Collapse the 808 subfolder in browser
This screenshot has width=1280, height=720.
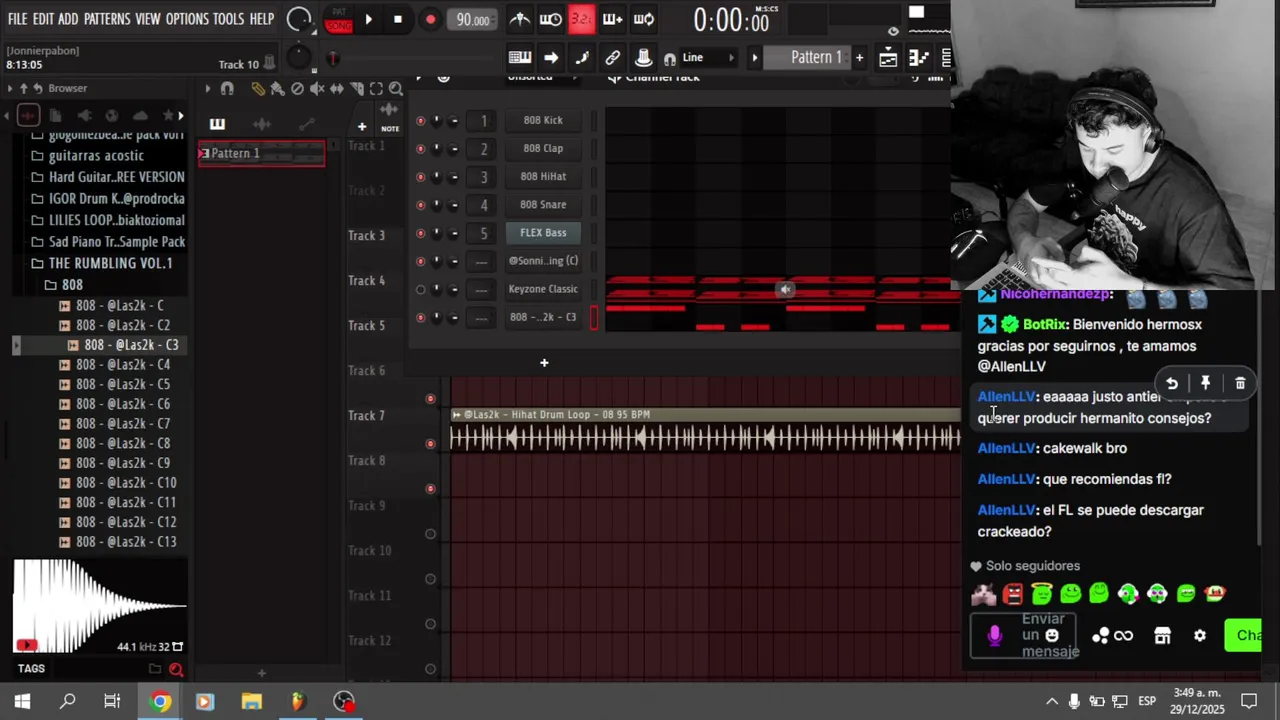(72, 285)
